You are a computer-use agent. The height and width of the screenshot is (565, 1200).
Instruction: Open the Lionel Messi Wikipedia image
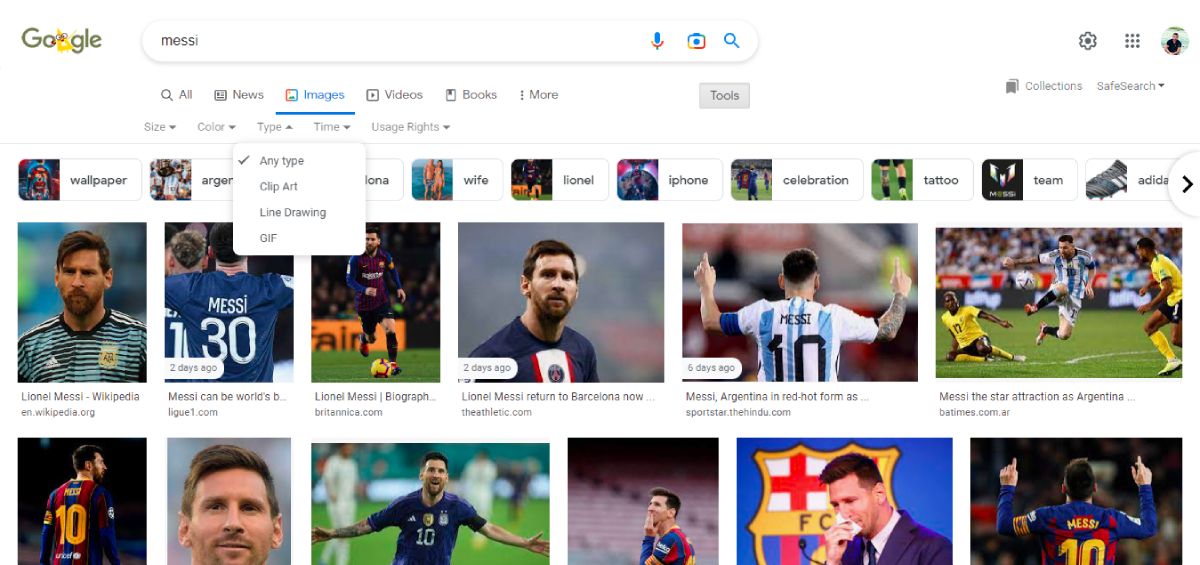(82, 302)
